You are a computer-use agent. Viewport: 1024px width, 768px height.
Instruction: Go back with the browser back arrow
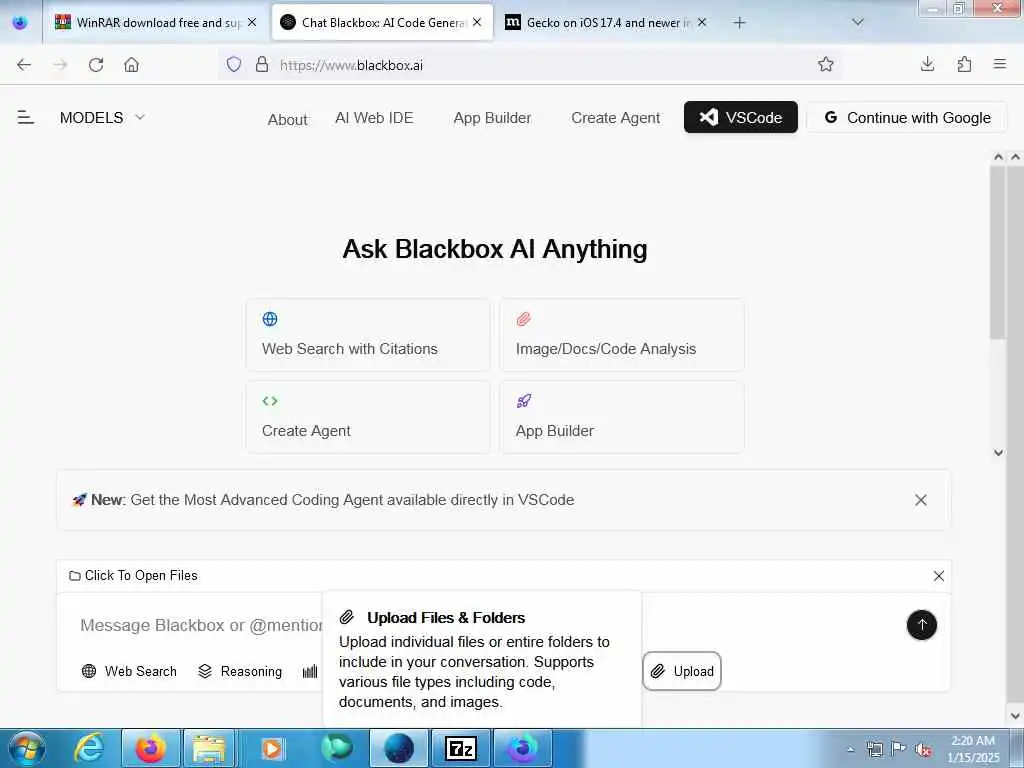pos(24,65)
